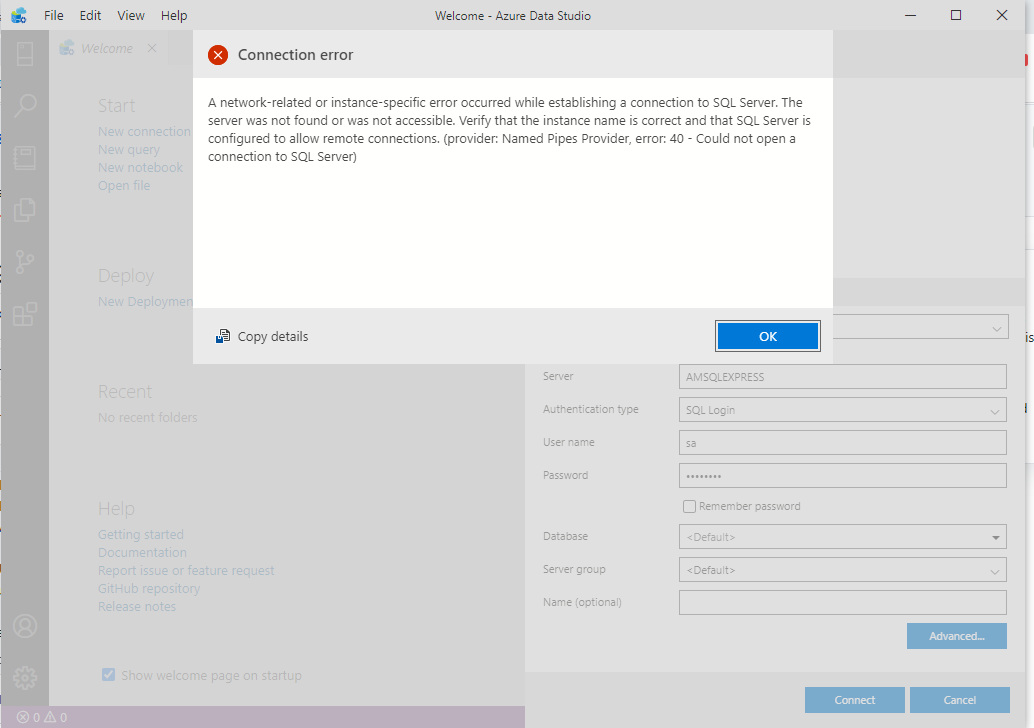The height and width of the screenshot is (728, 1034).
Task: Click the New Deployment link
Action: click(145, 301)
